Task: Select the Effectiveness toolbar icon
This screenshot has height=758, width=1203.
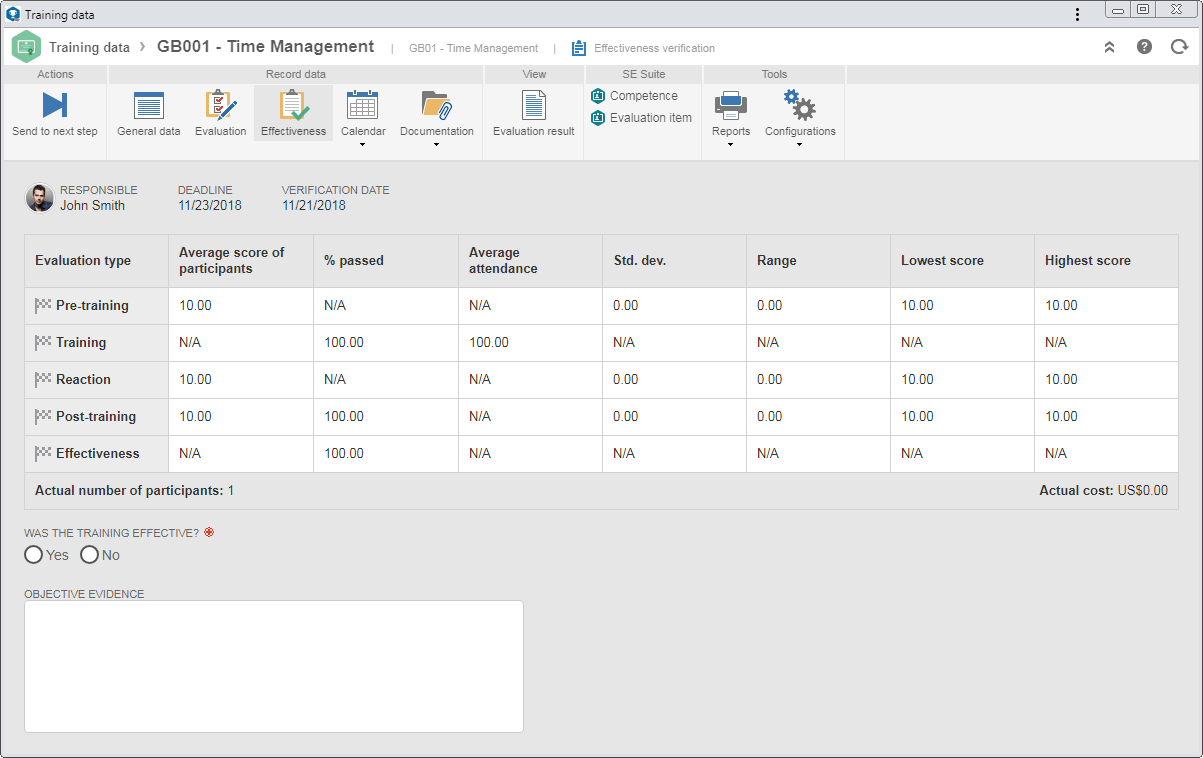Action: click(294, 105)
